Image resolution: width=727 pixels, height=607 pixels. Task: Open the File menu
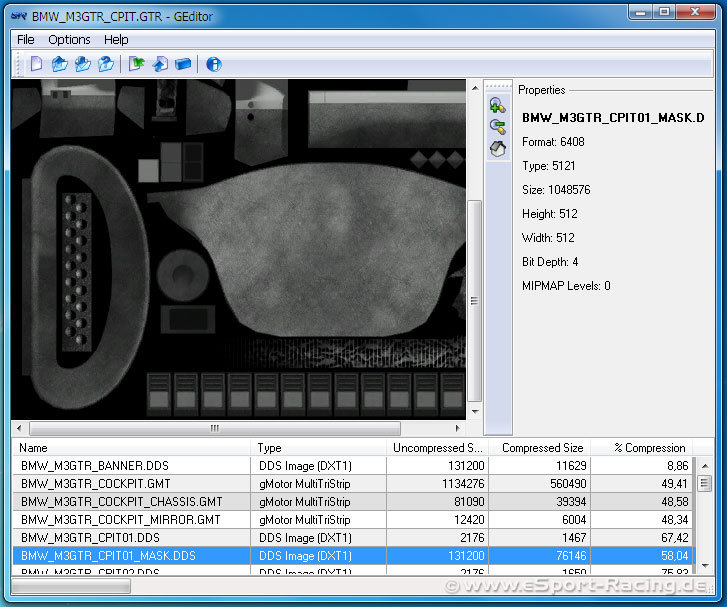[26, 40]
